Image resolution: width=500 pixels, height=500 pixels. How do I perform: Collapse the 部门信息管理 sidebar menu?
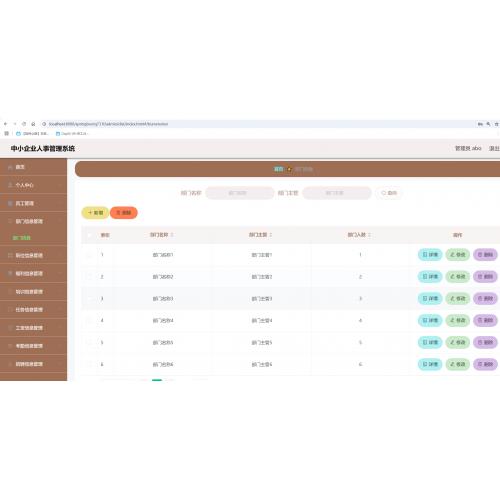(33, 221)
